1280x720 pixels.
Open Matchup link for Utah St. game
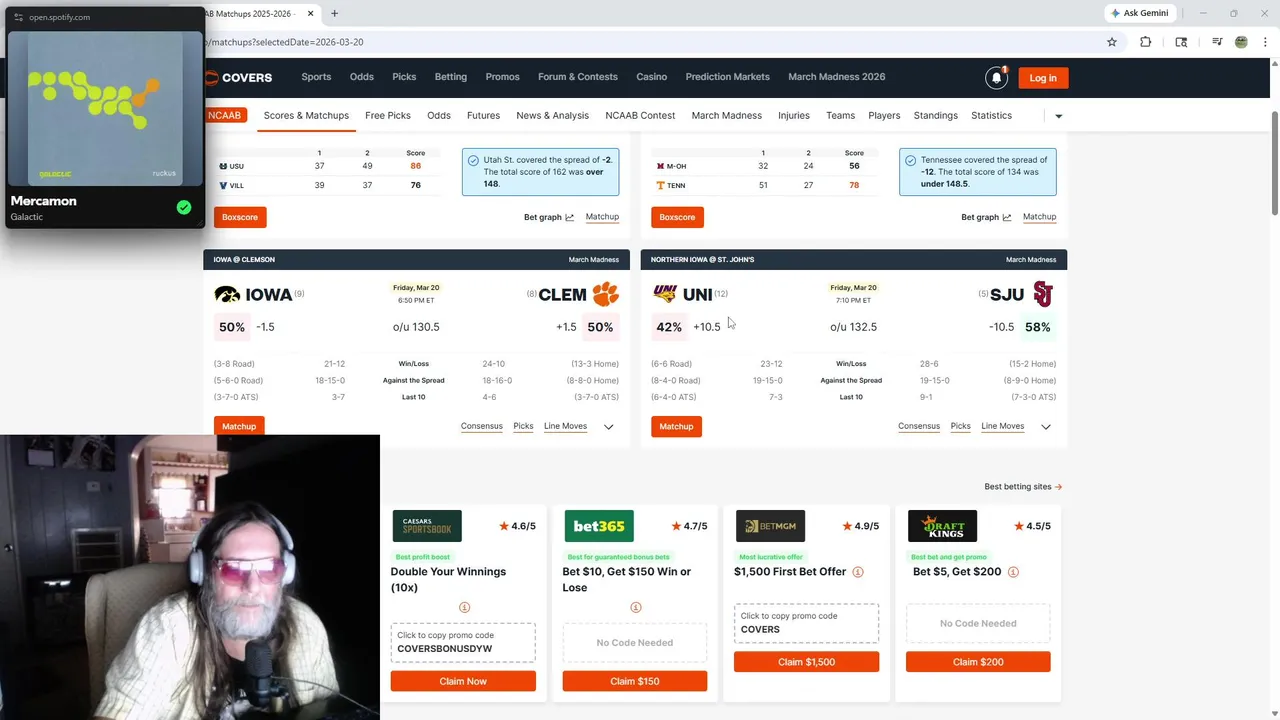(x=602, y=217)
